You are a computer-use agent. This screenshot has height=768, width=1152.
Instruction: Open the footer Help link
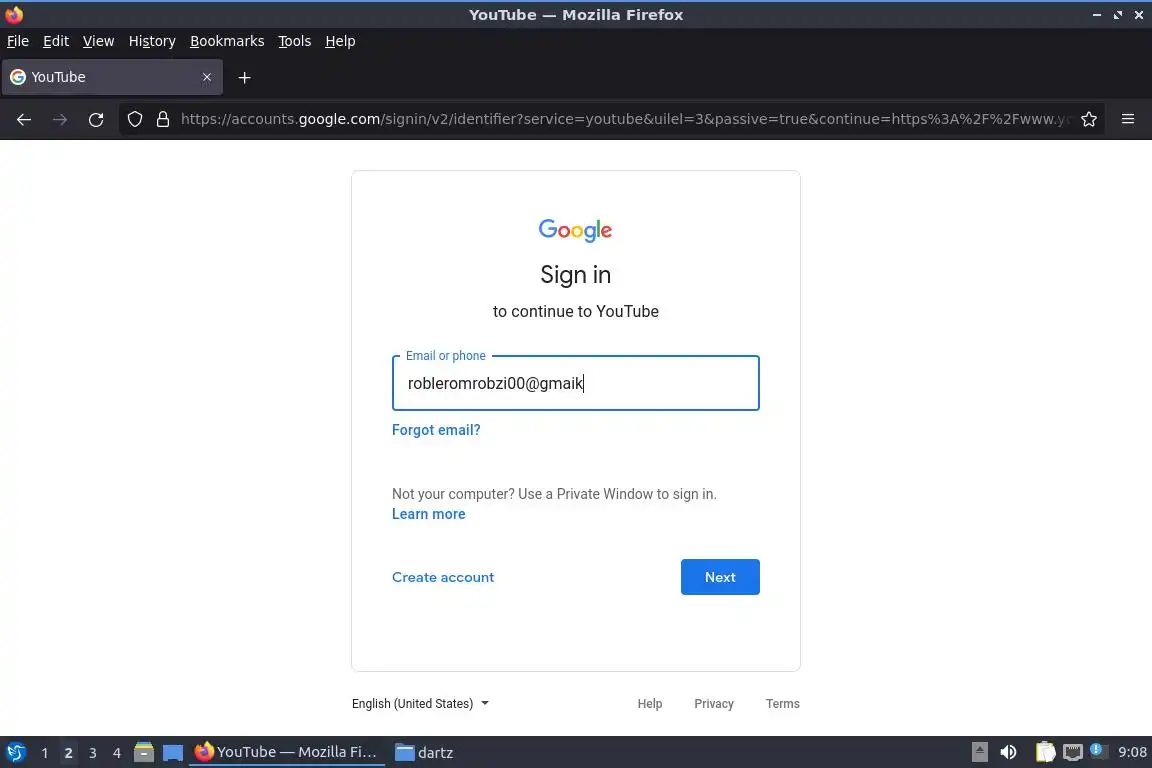point(649,703)
